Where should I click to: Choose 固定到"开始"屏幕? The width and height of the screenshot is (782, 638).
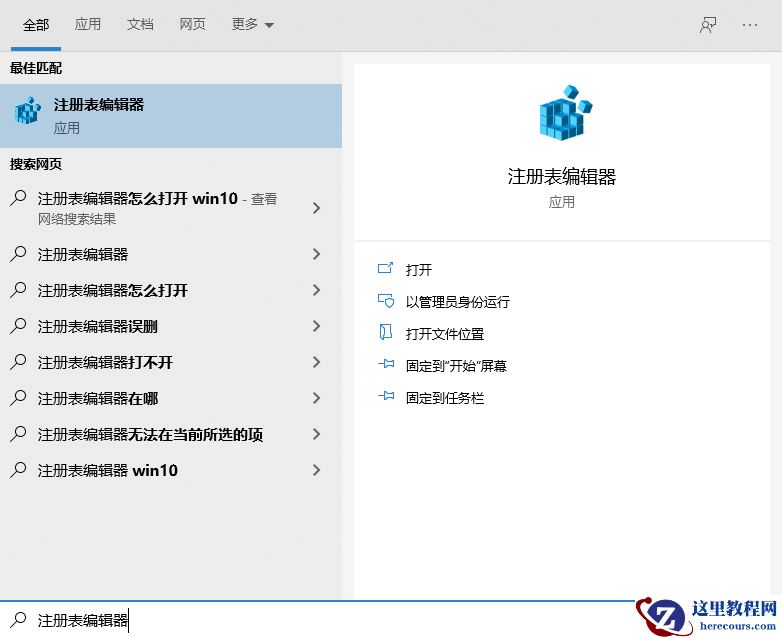456,366
